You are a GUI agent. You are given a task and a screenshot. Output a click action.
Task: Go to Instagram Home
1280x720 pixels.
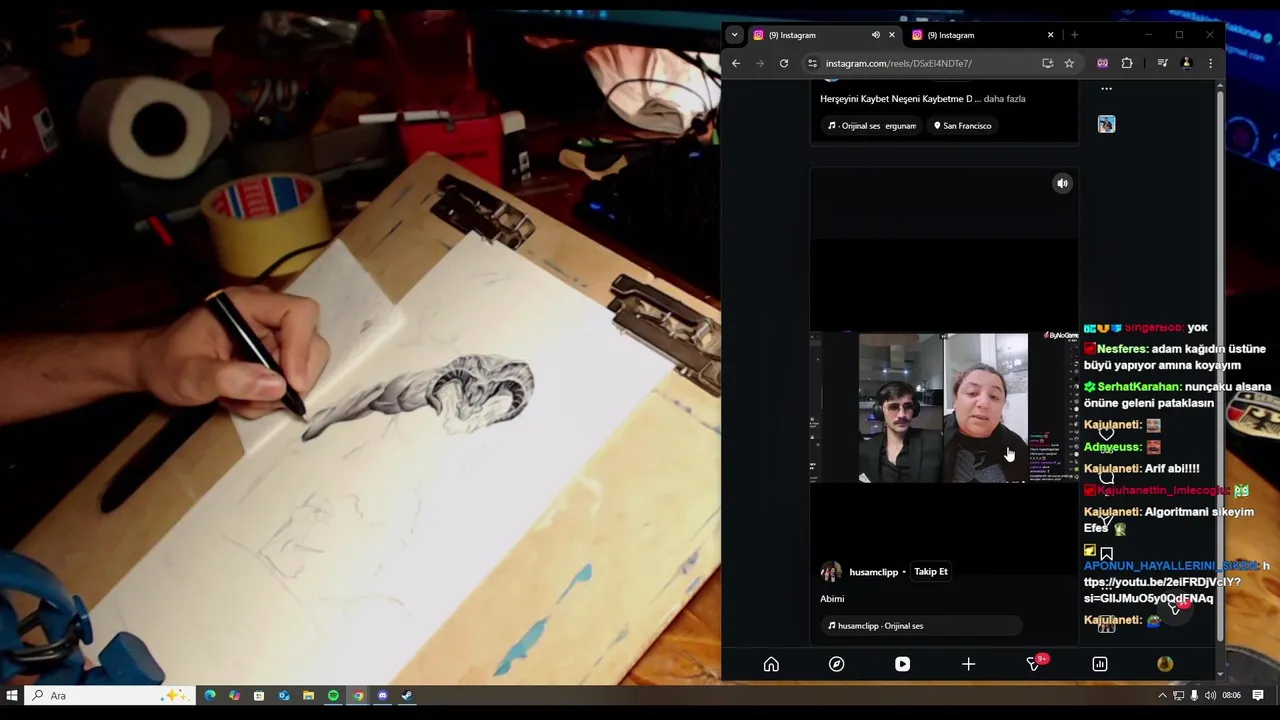[x=771, y=664]
